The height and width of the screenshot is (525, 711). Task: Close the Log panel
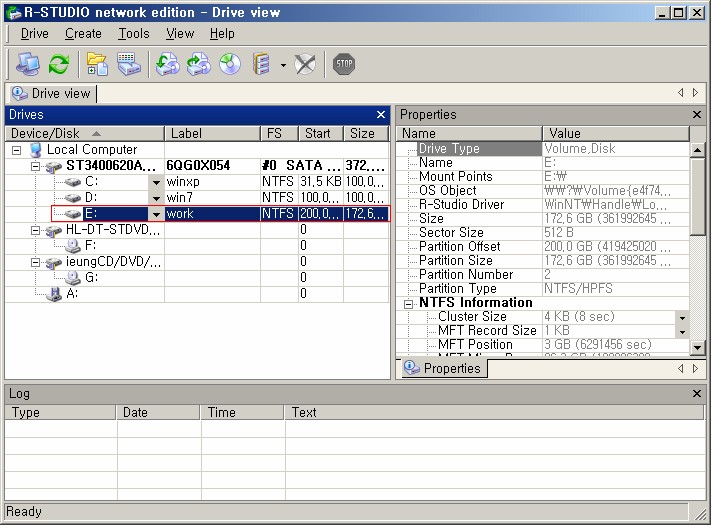click(697, 394)
